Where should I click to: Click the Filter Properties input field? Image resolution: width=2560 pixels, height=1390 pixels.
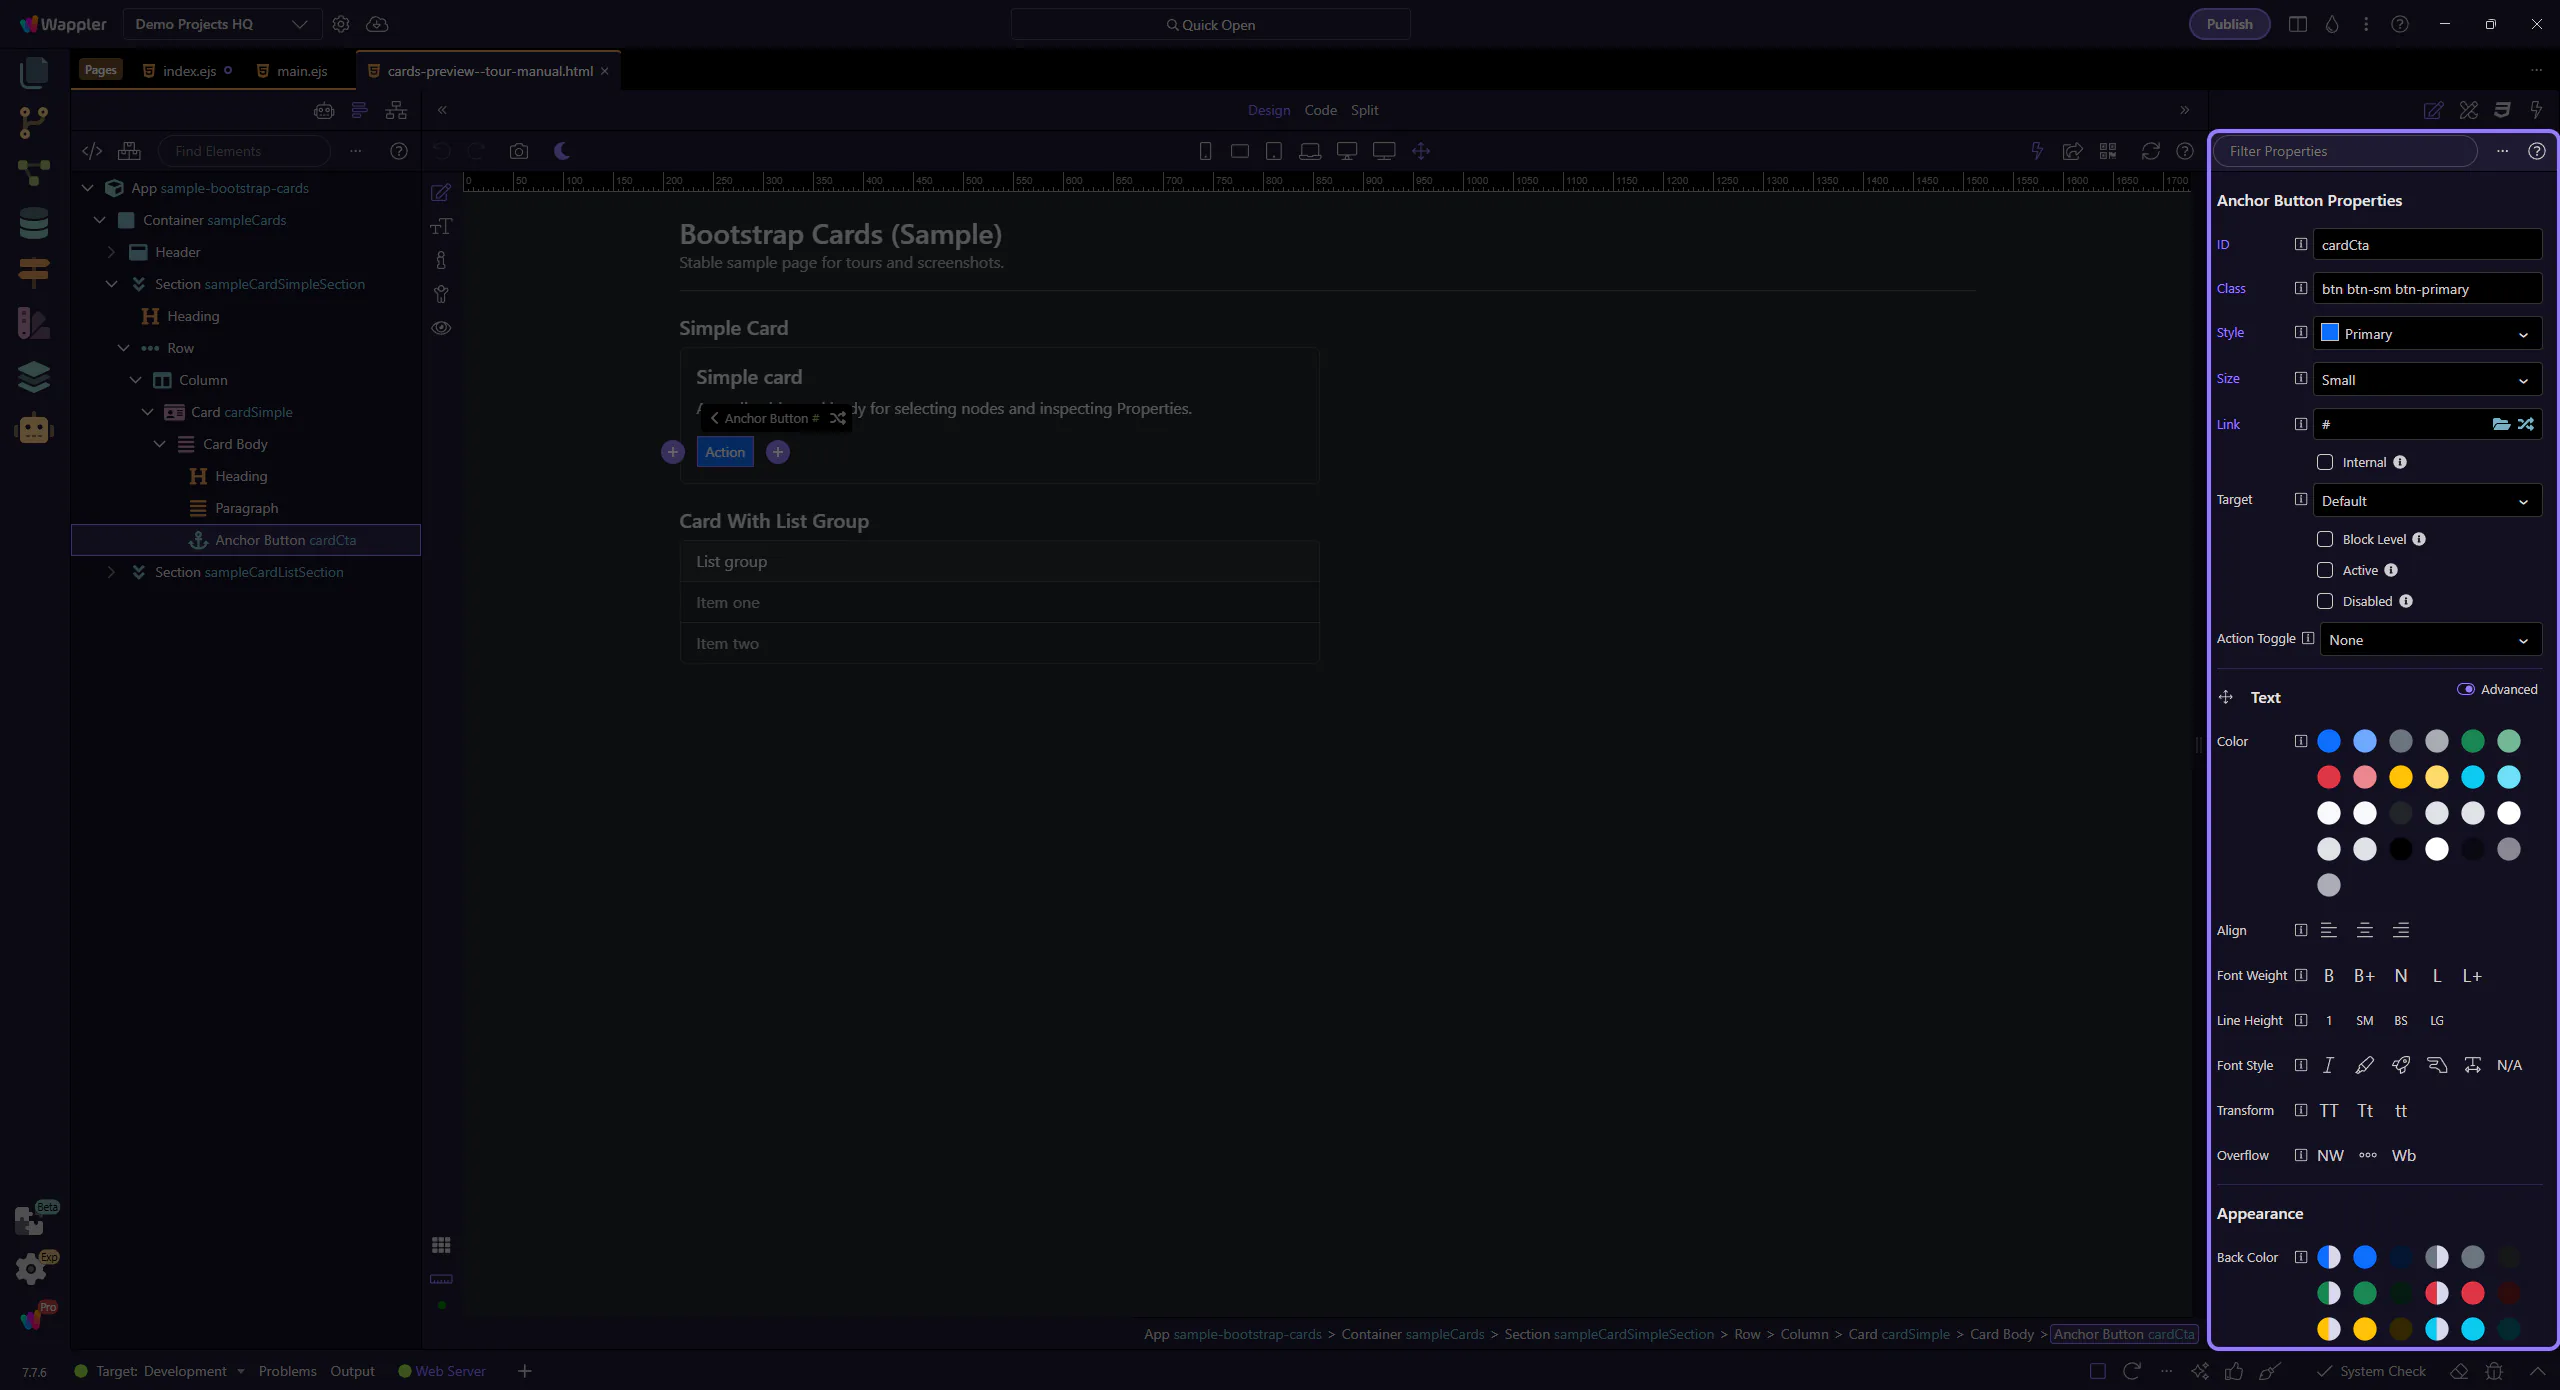tap(2345, 151)
